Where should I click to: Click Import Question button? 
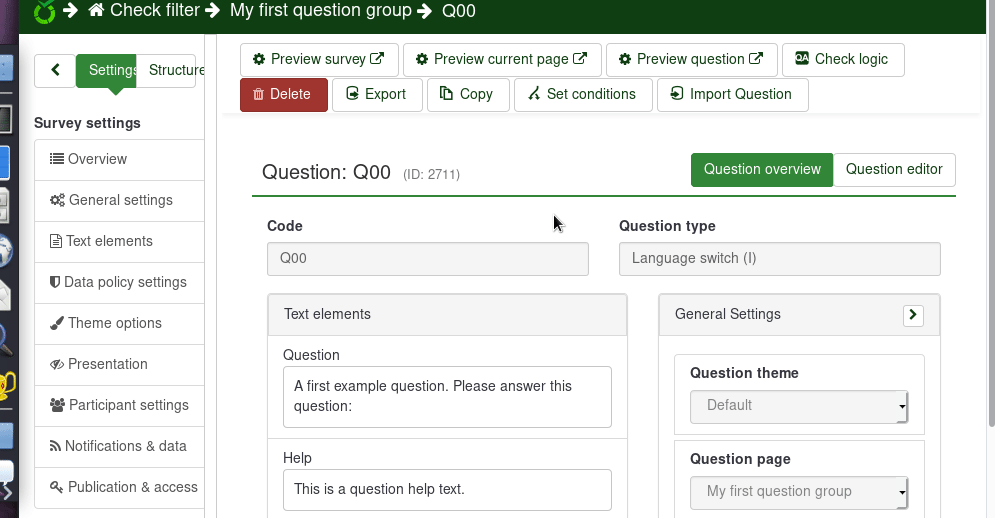click(732, 94)
